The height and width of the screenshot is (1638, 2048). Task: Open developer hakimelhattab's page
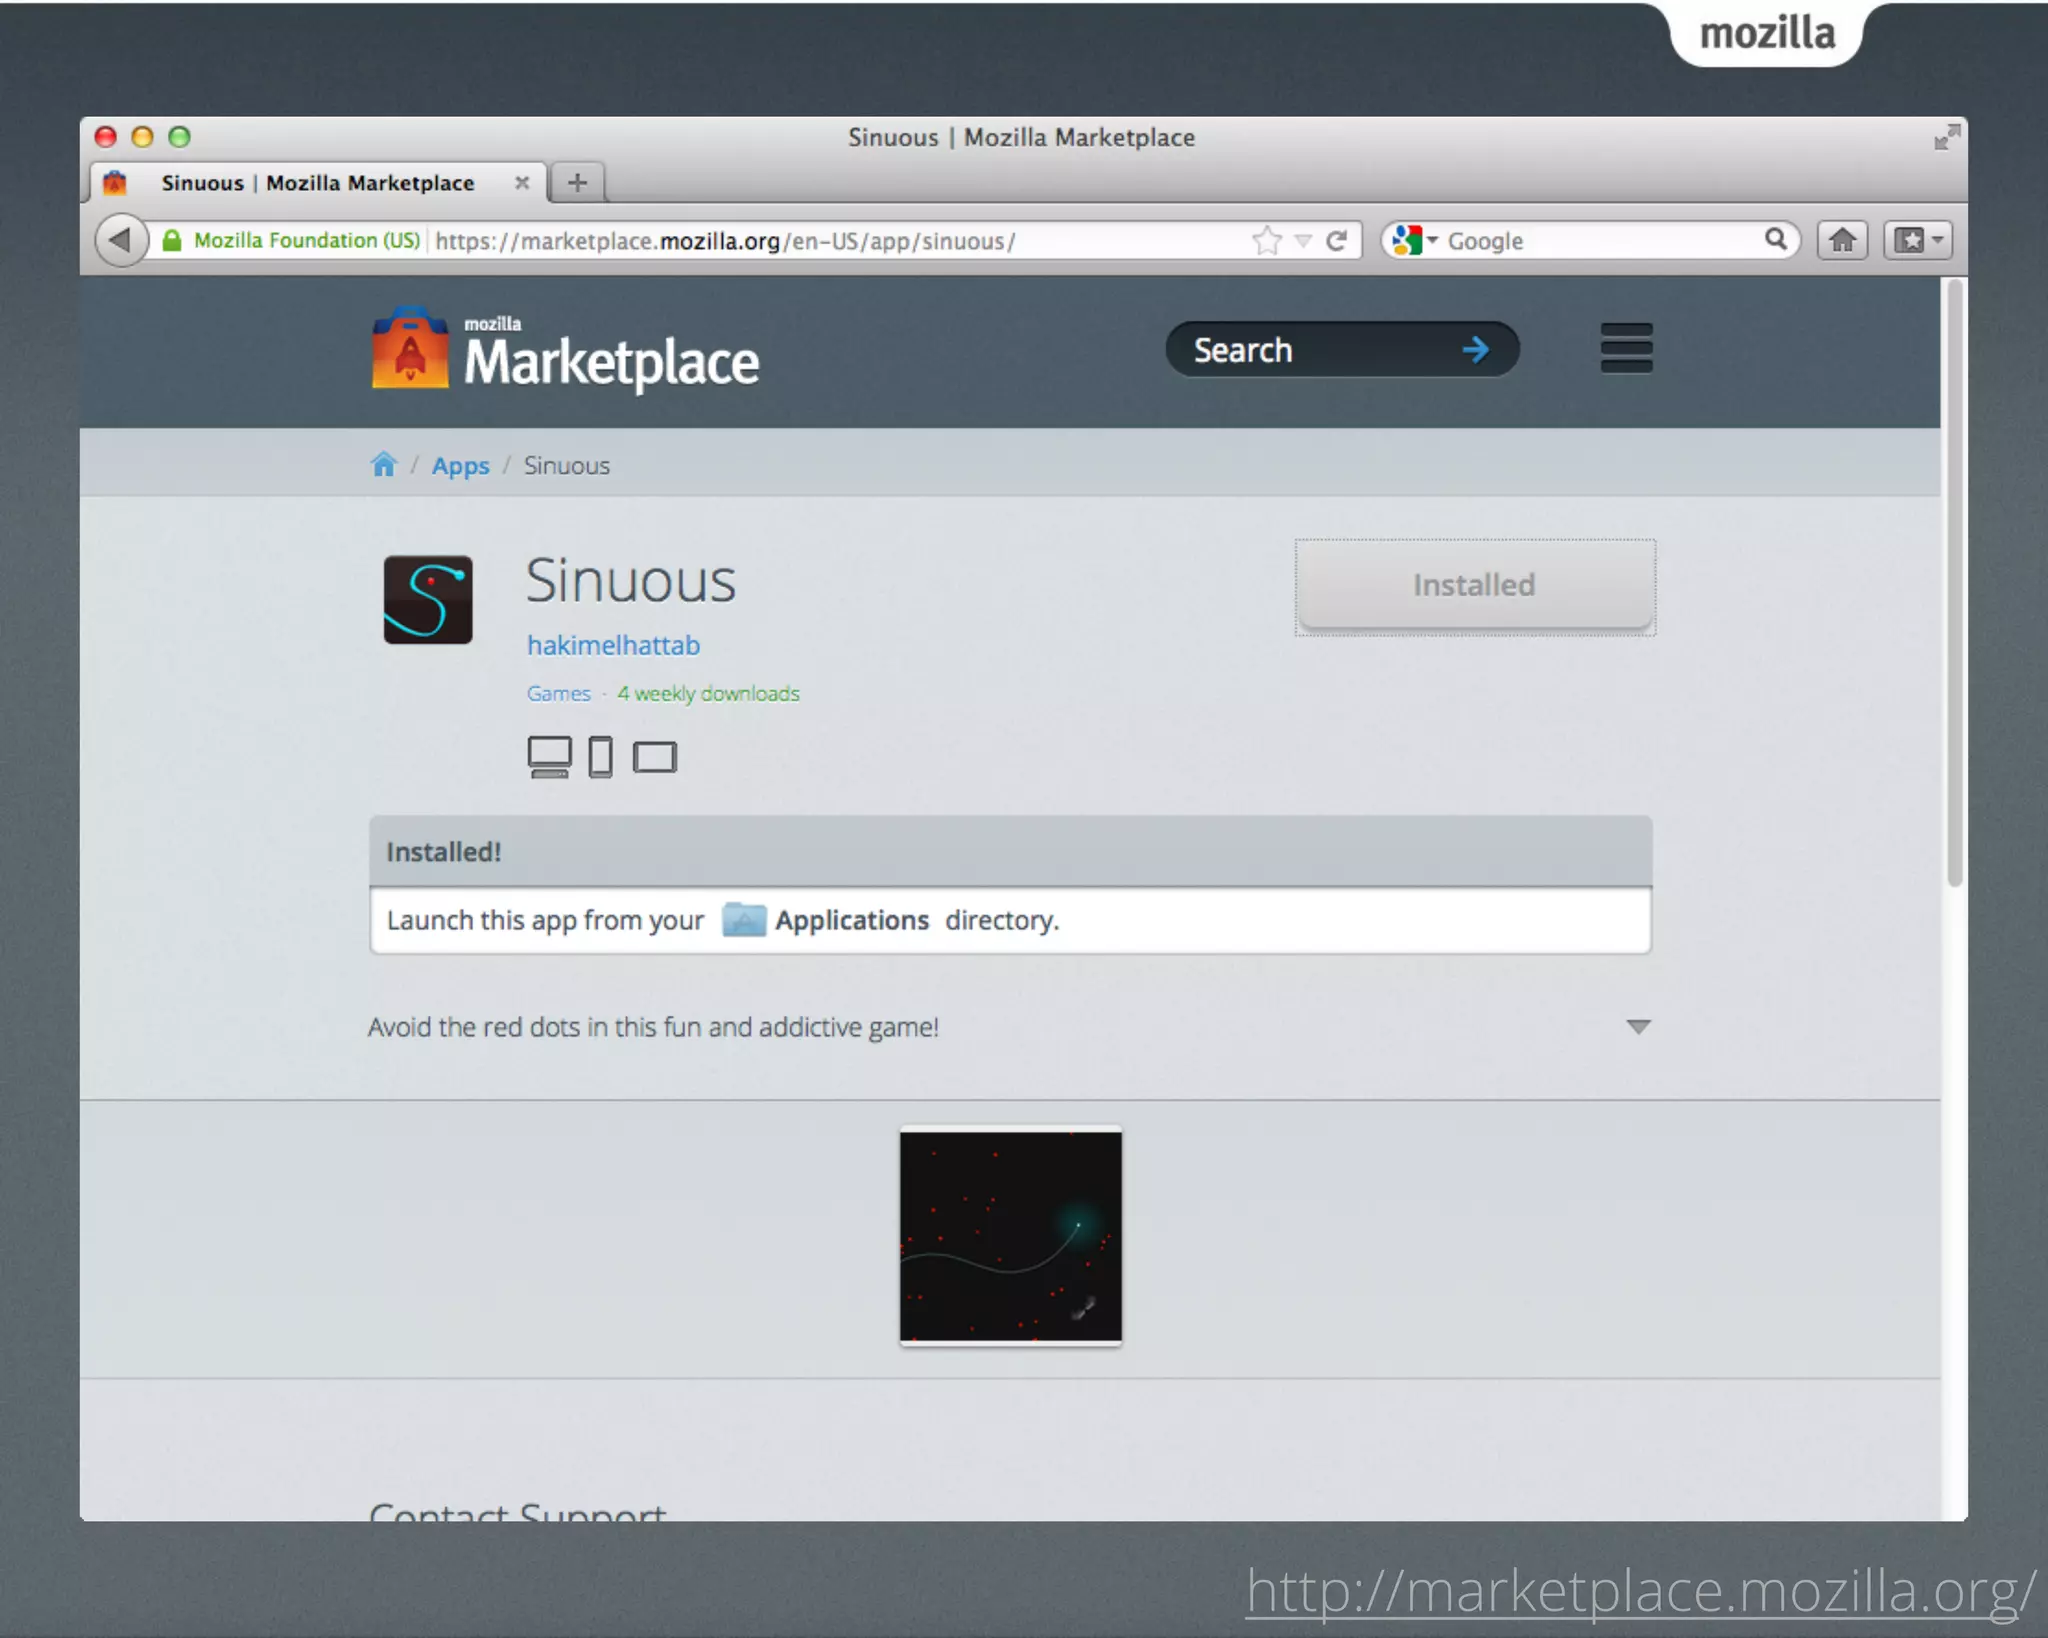pyautogui.click(x=613, y=645)
